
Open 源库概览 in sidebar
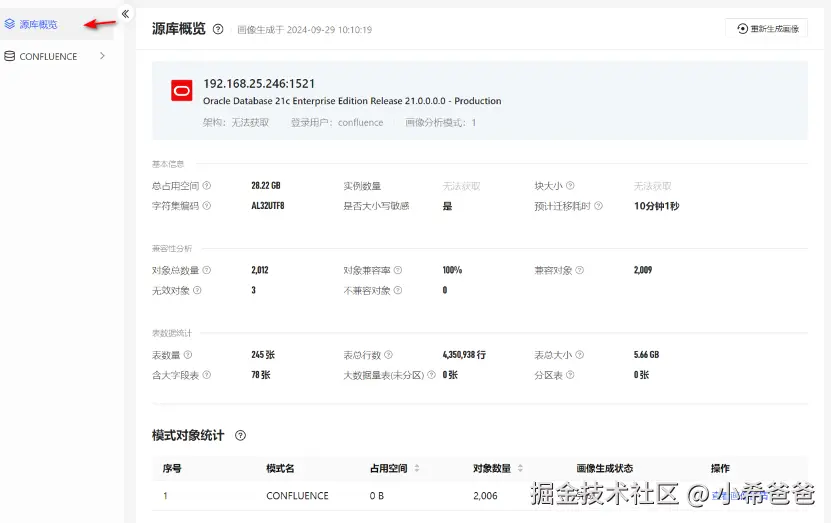click(38, 24)
